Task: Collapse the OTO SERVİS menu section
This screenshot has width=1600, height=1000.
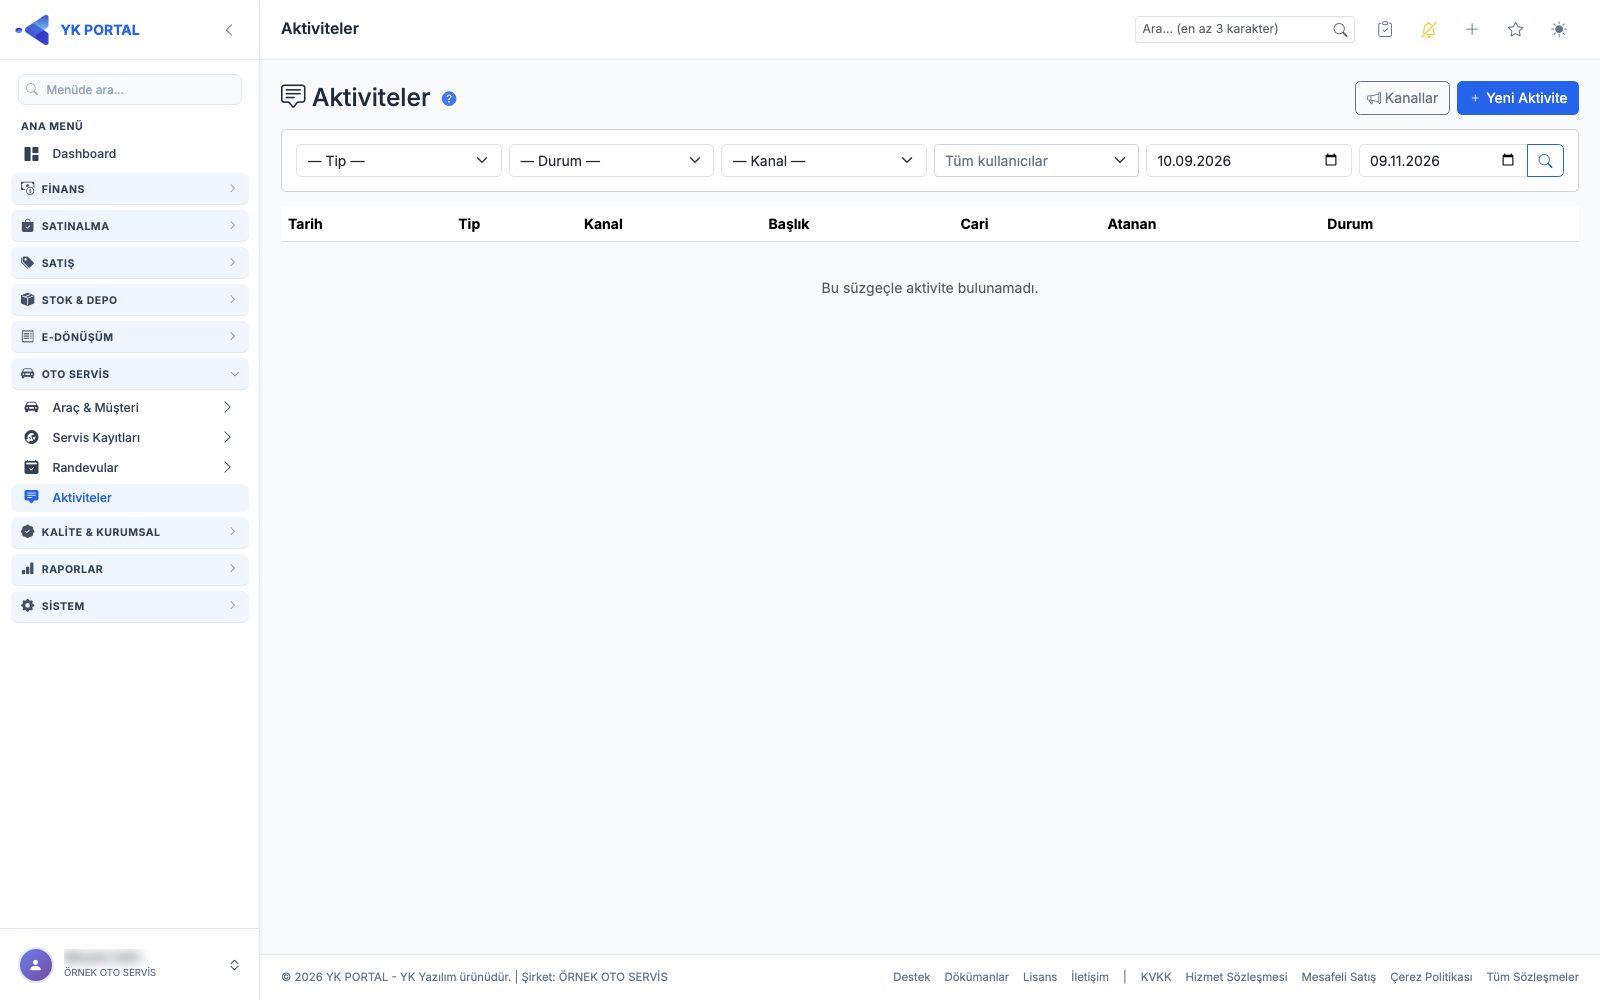Action: pyautogui.click(x=130, y=374)
